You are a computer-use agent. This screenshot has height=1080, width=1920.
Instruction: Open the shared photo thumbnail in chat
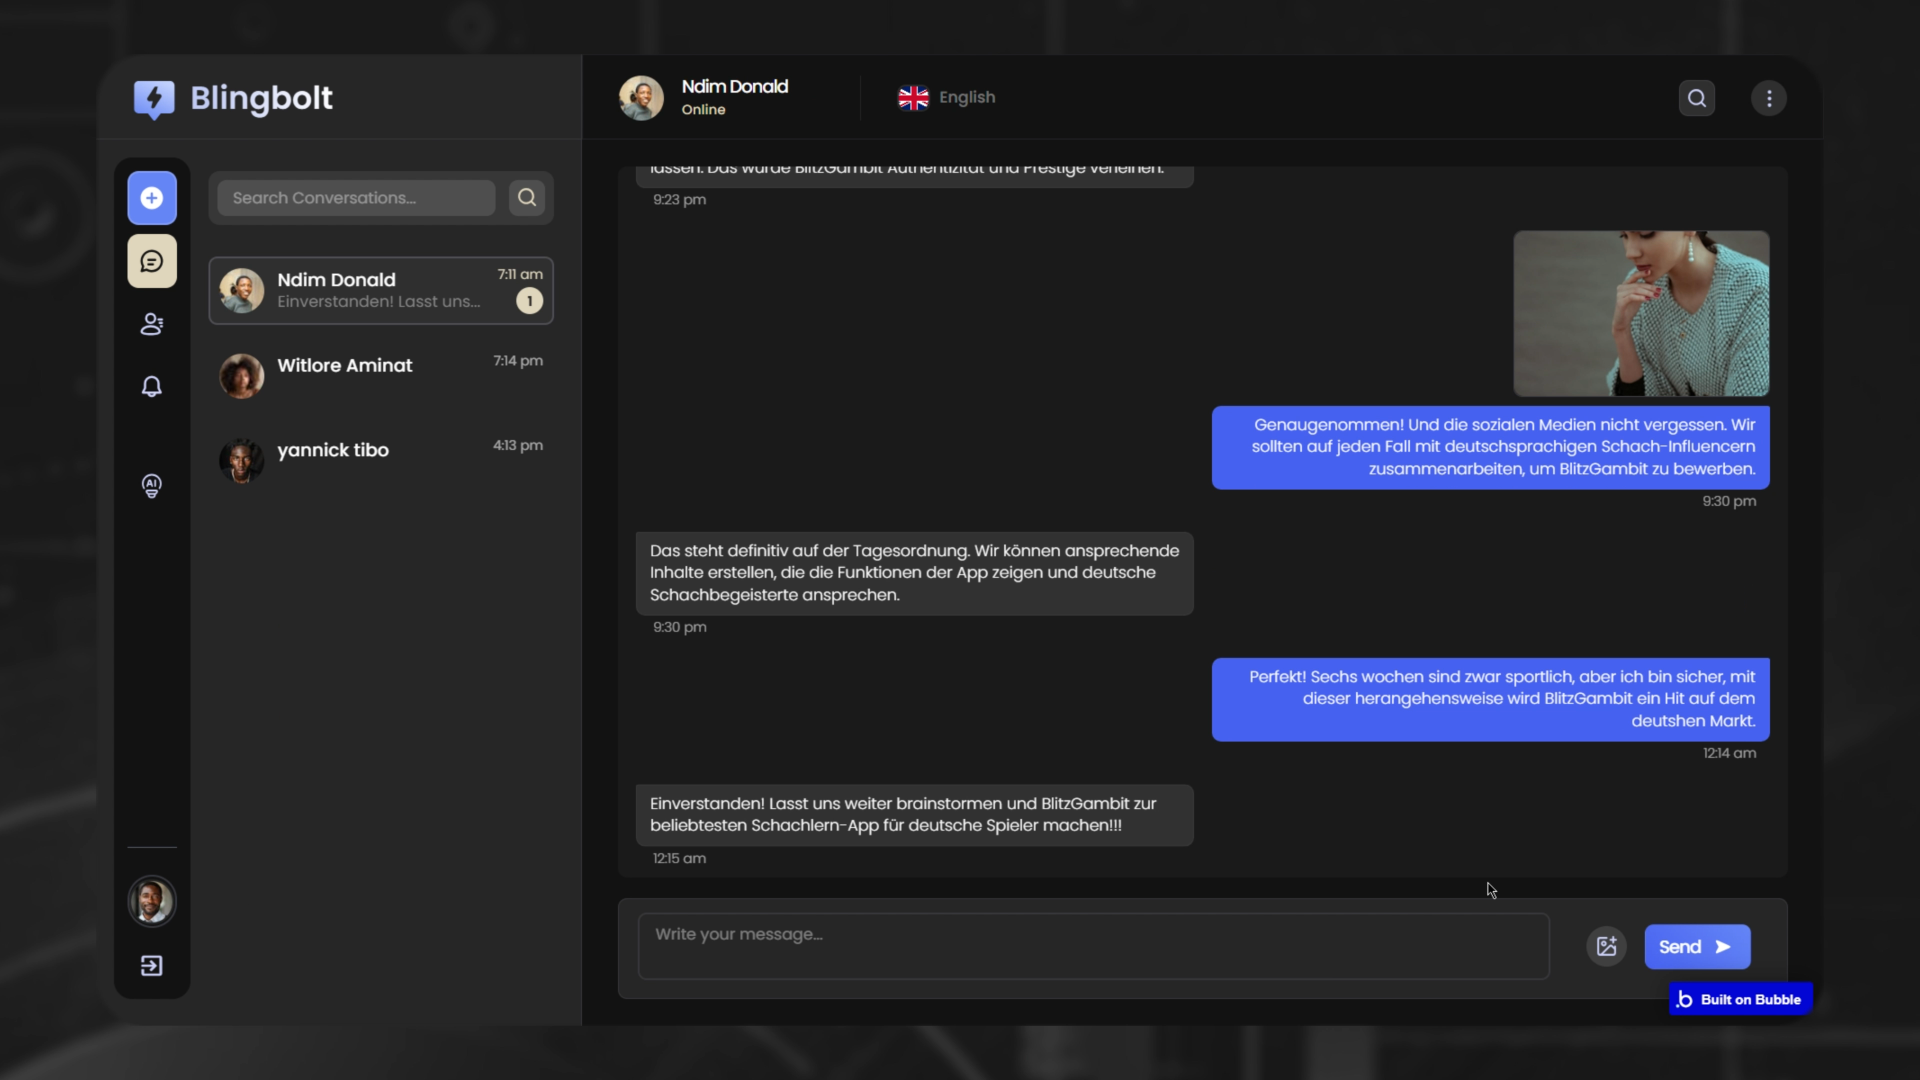pyautogui.click(x=1641, y=313)
